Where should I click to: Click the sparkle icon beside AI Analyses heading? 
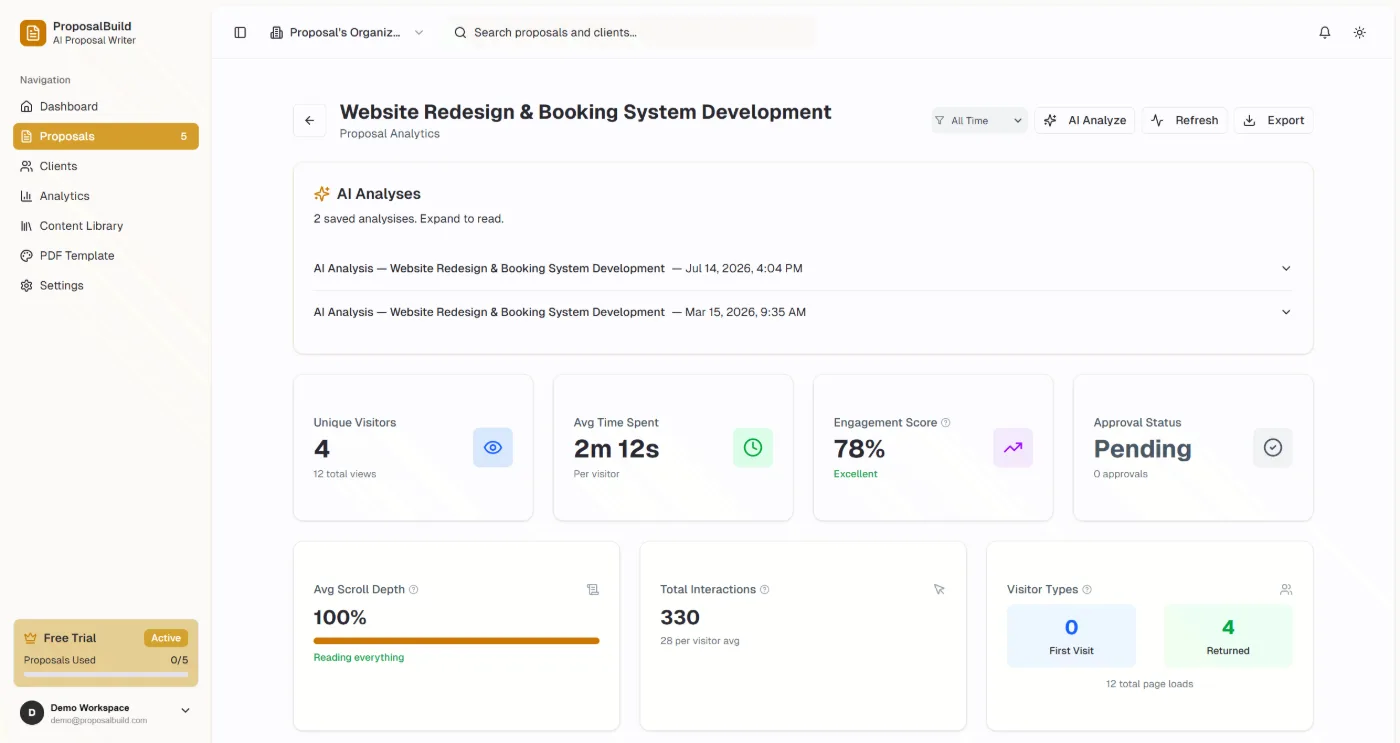(322, 194)
